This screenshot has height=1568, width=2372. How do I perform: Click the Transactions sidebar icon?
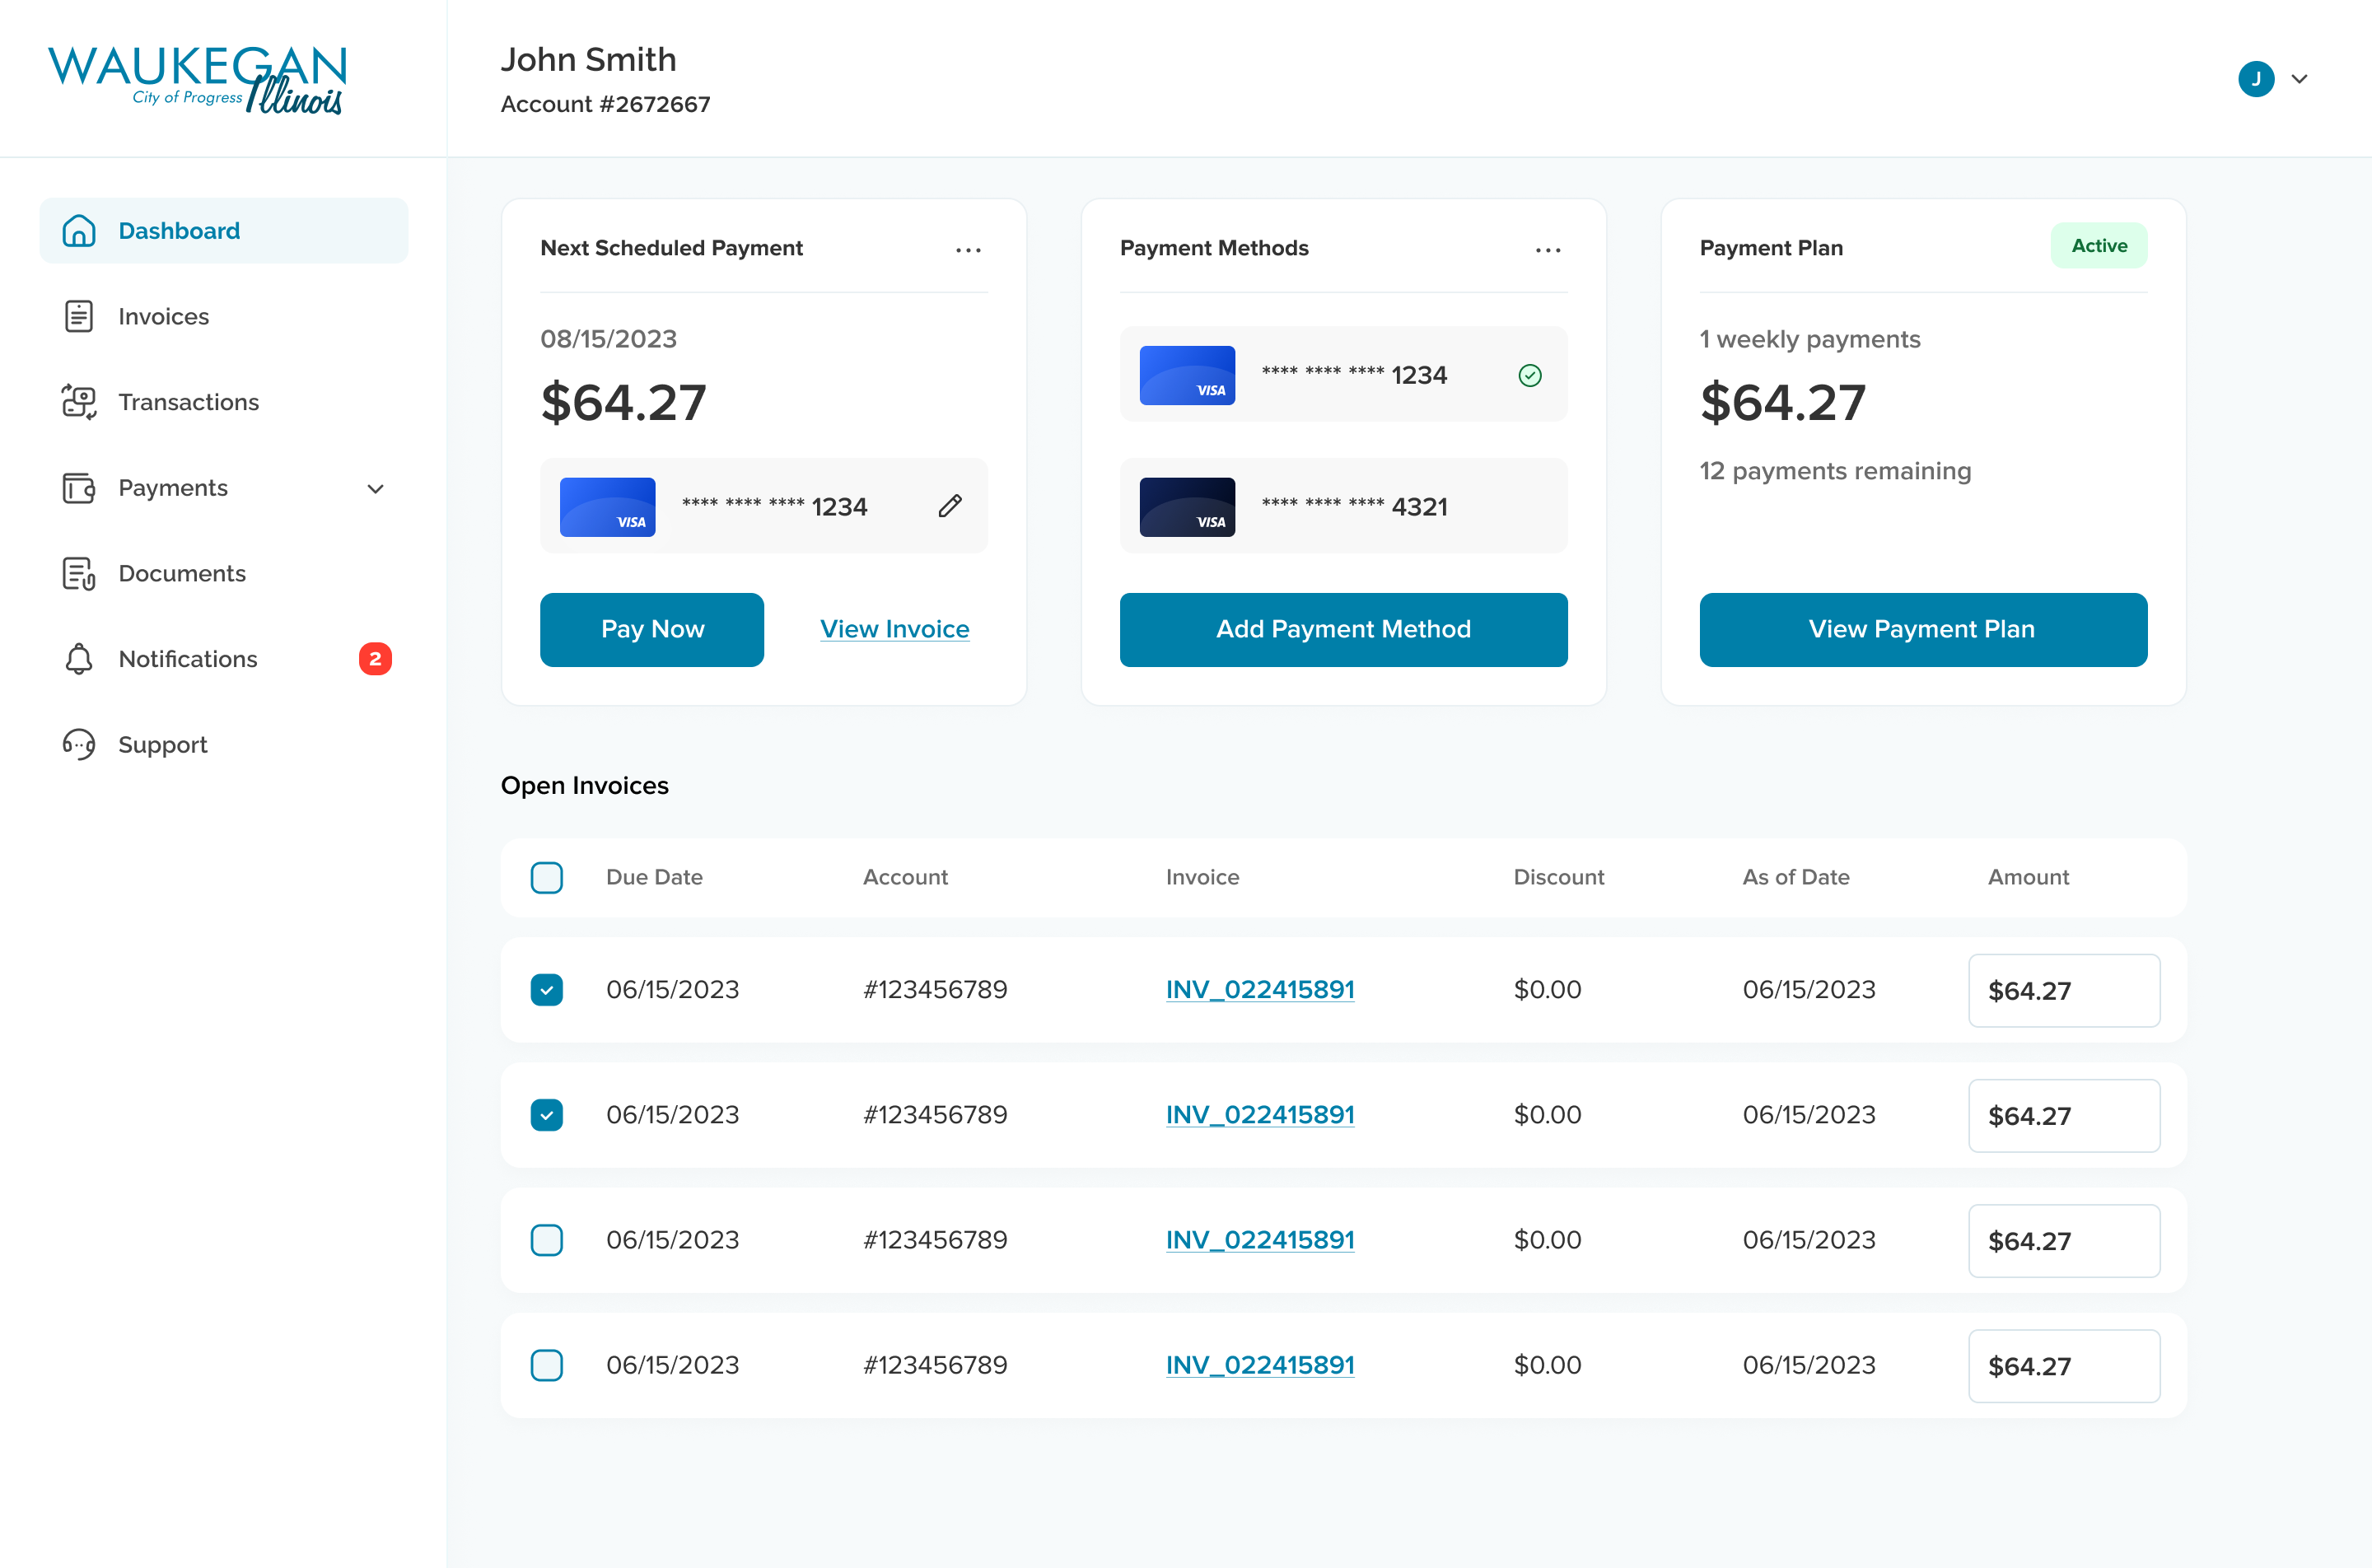point(79,402)
